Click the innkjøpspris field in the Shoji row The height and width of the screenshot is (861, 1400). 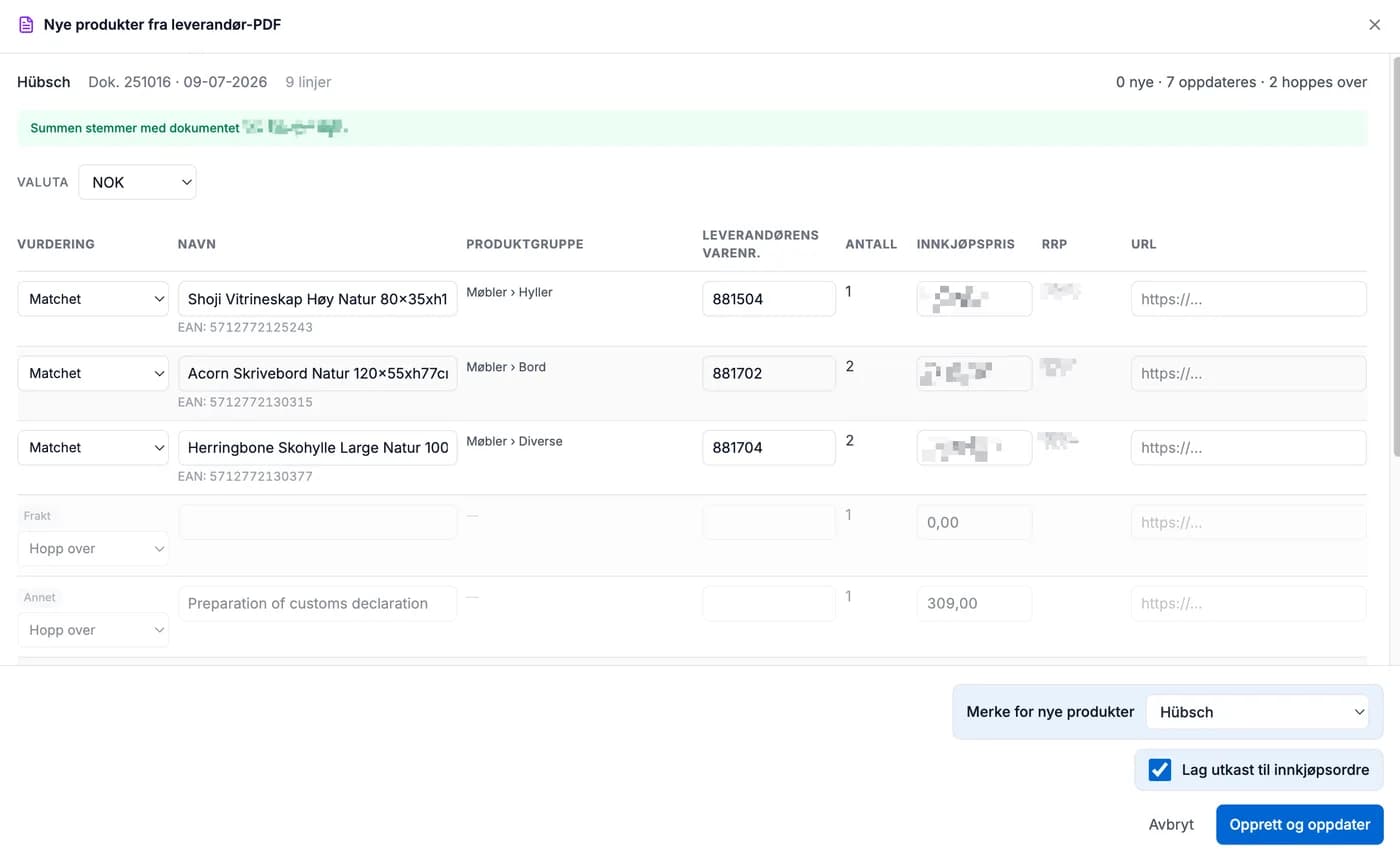[974, 299]
